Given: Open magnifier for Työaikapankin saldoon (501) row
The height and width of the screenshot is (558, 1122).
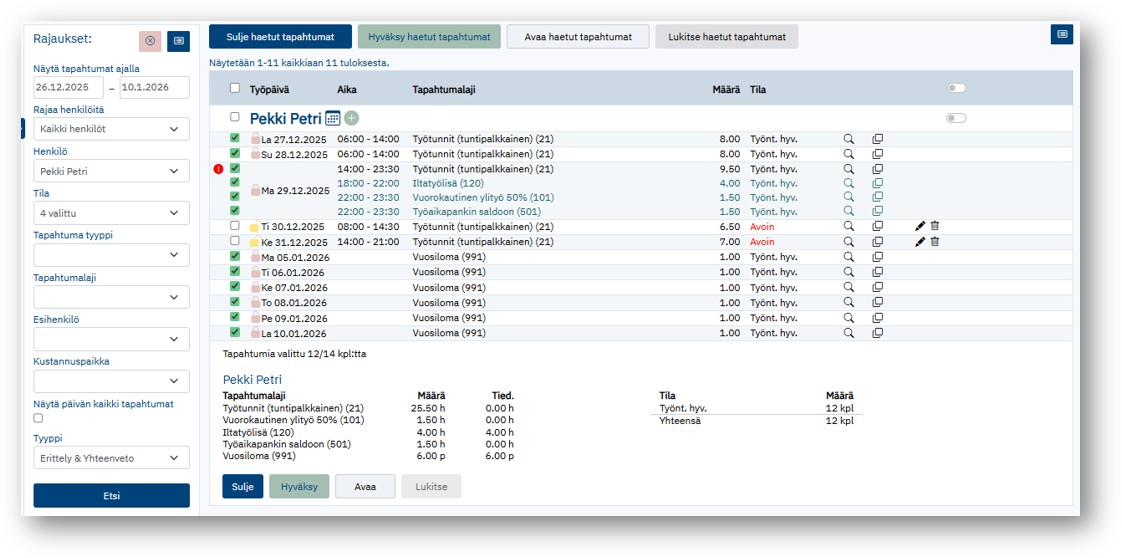Looking at the screenshot, I should (x=849, y=211).
